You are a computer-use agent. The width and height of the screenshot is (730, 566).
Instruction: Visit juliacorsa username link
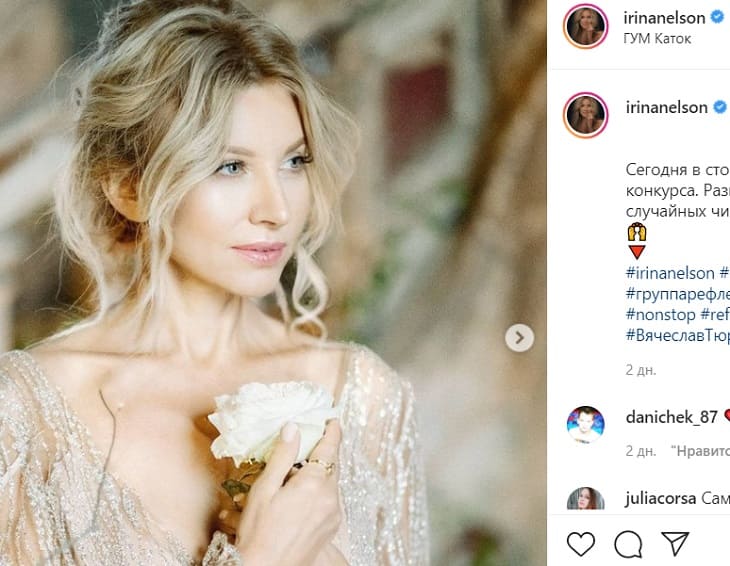tap(661, 497)
